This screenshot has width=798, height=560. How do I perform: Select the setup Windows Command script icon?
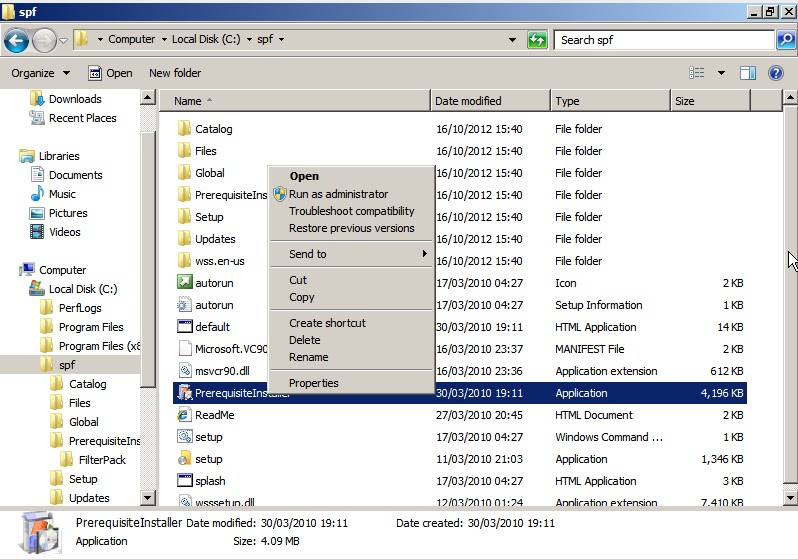click(184, 437)
